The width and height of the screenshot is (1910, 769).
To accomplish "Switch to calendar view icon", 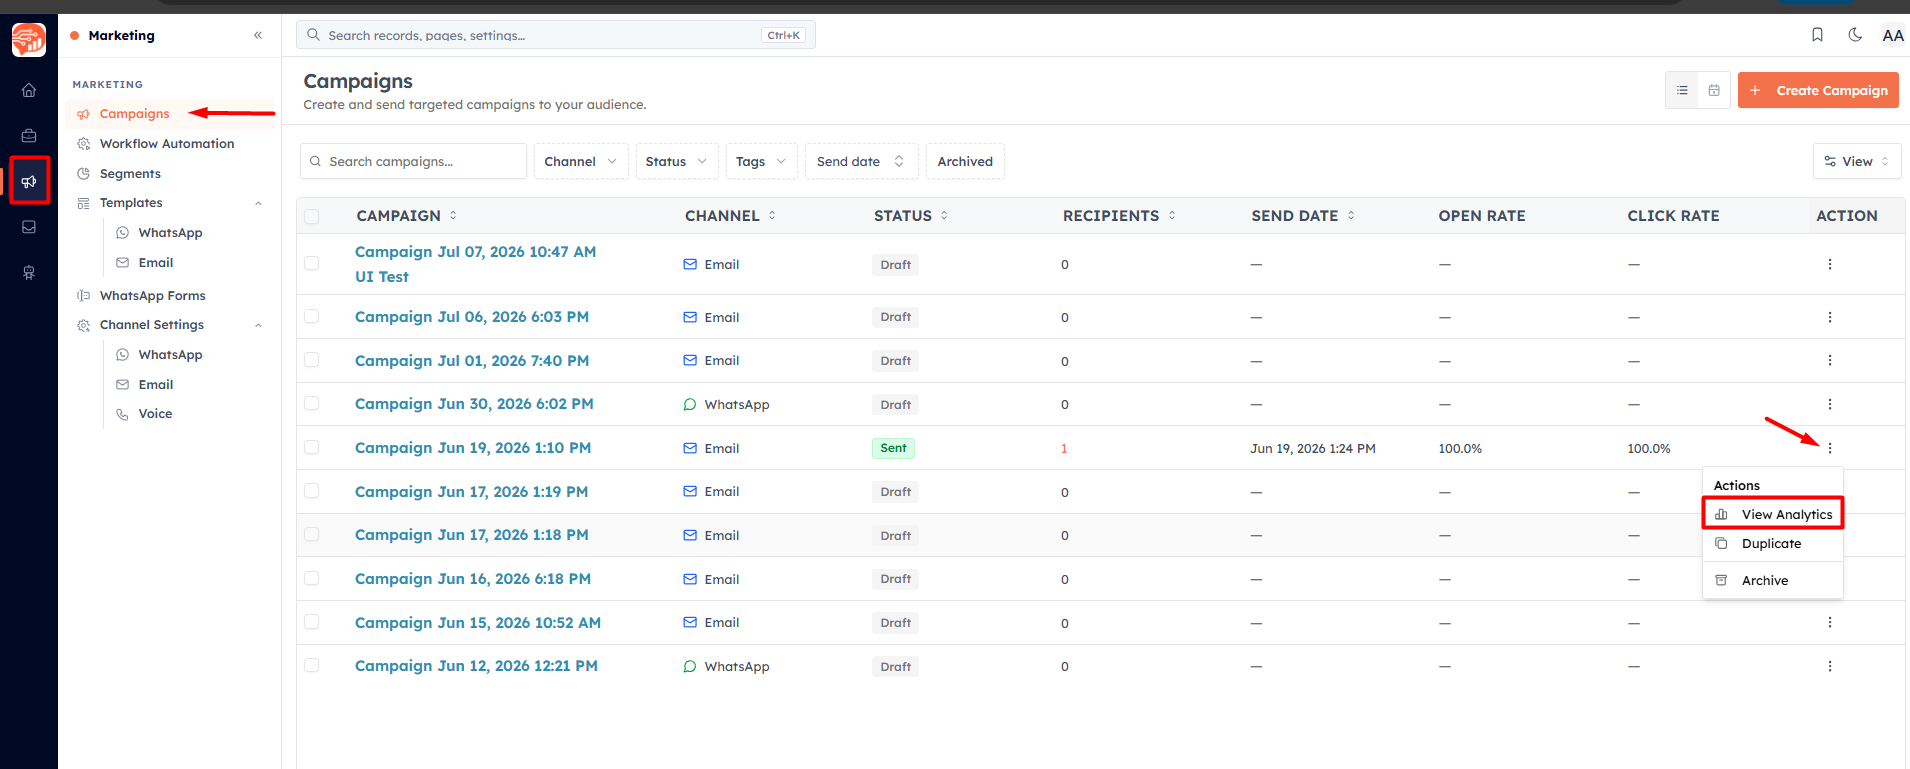I will click(x=1714, y=90).
